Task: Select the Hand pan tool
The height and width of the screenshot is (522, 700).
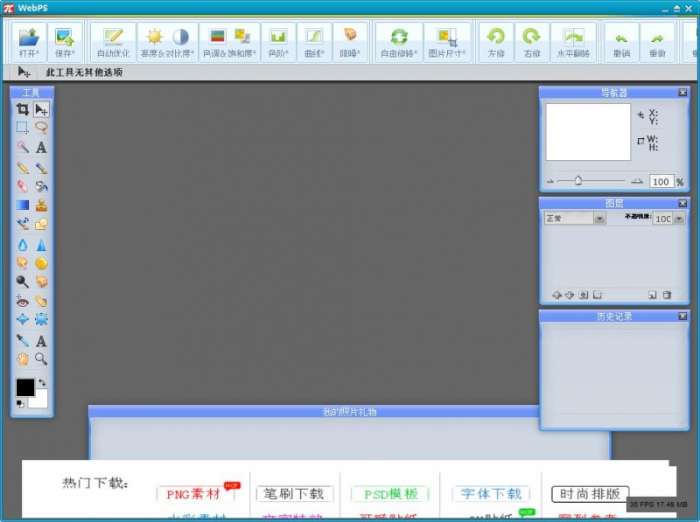Action: [22, 359]
